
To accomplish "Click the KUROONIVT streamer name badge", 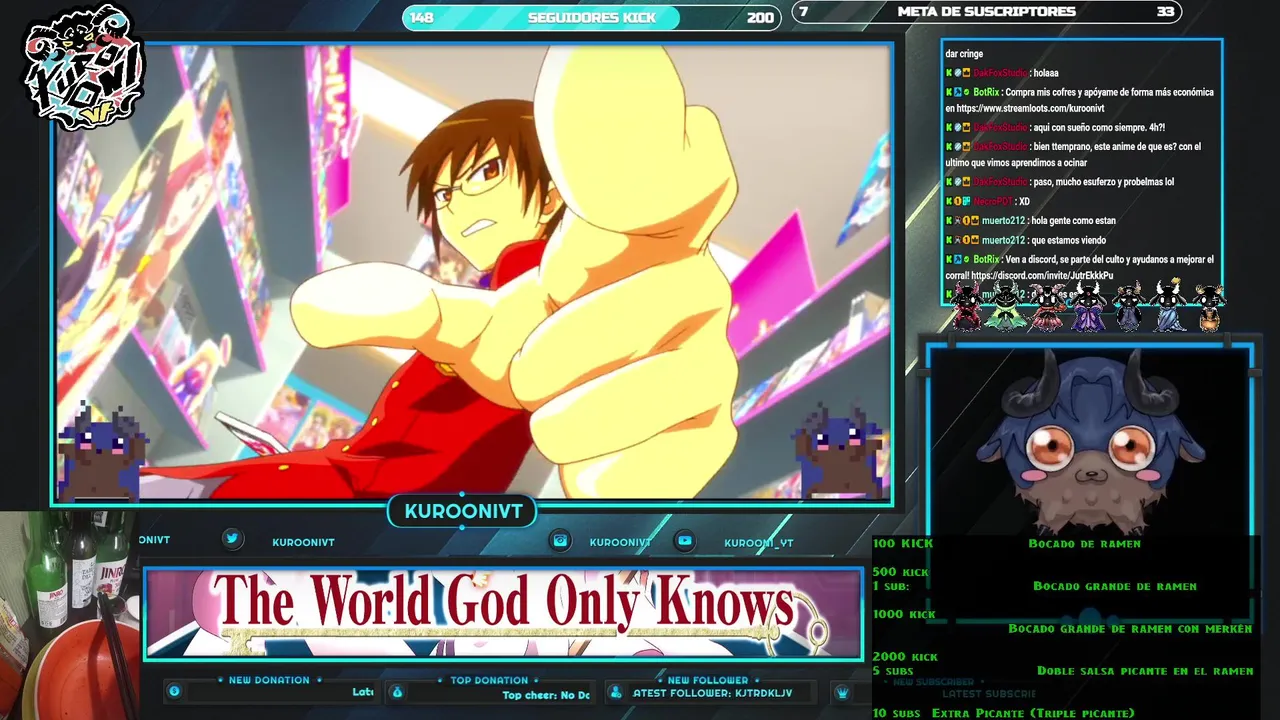I will coord(463,511).
